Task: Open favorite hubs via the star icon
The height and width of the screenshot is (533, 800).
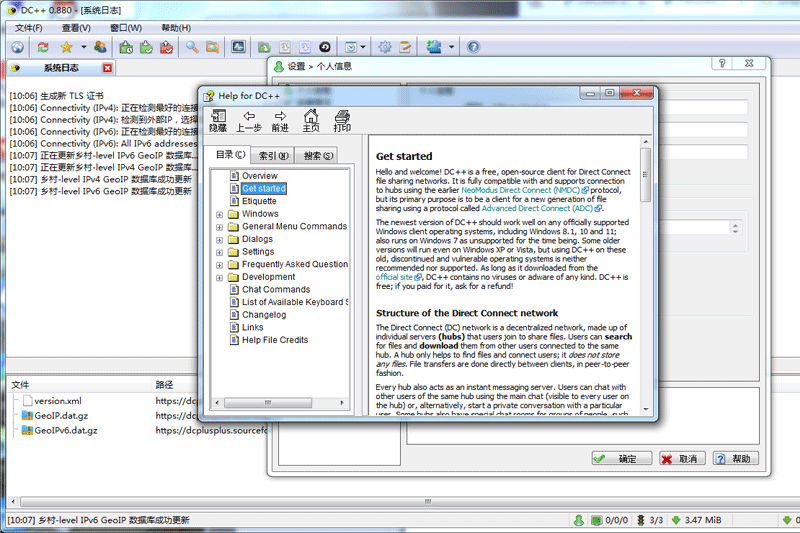Action: click(66, 47)
